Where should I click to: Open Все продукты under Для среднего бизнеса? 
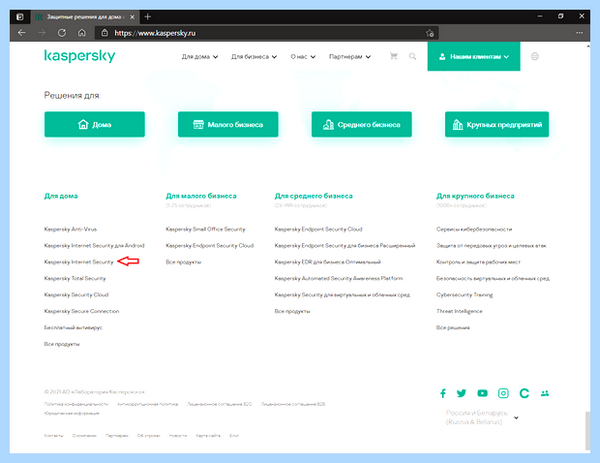(292, 311)
